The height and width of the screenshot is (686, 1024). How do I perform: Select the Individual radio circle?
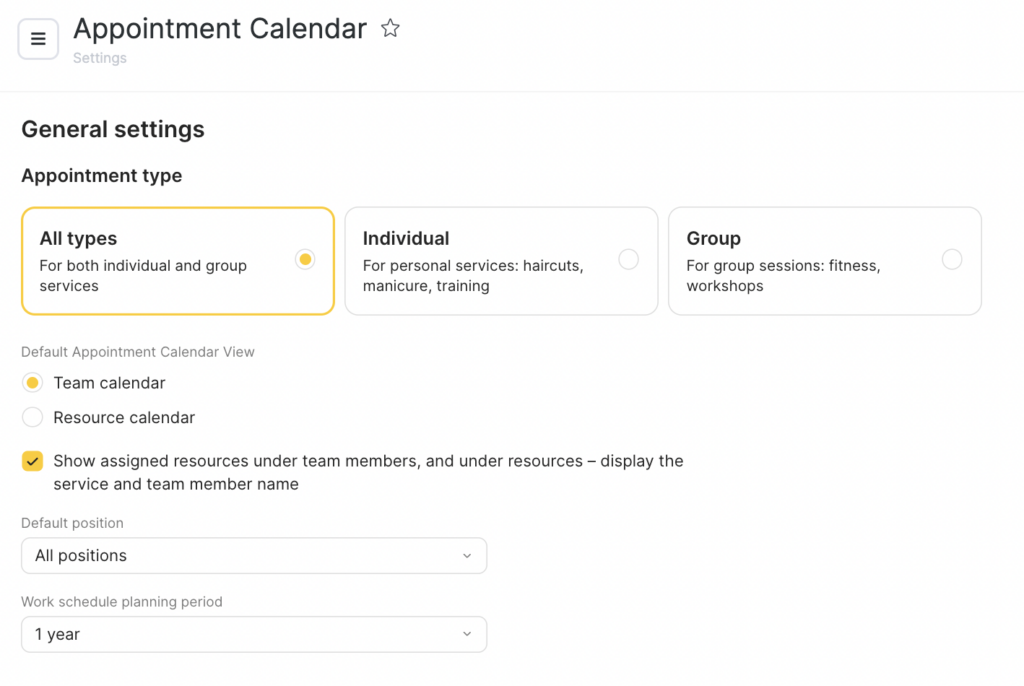coord(628,260)
